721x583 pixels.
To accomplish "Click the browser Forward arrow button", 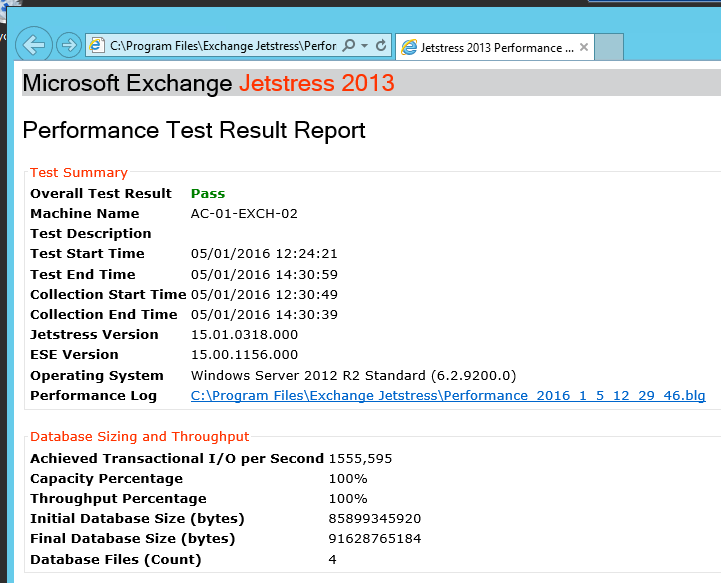I will pyautogui.click(x=68, y=45).
